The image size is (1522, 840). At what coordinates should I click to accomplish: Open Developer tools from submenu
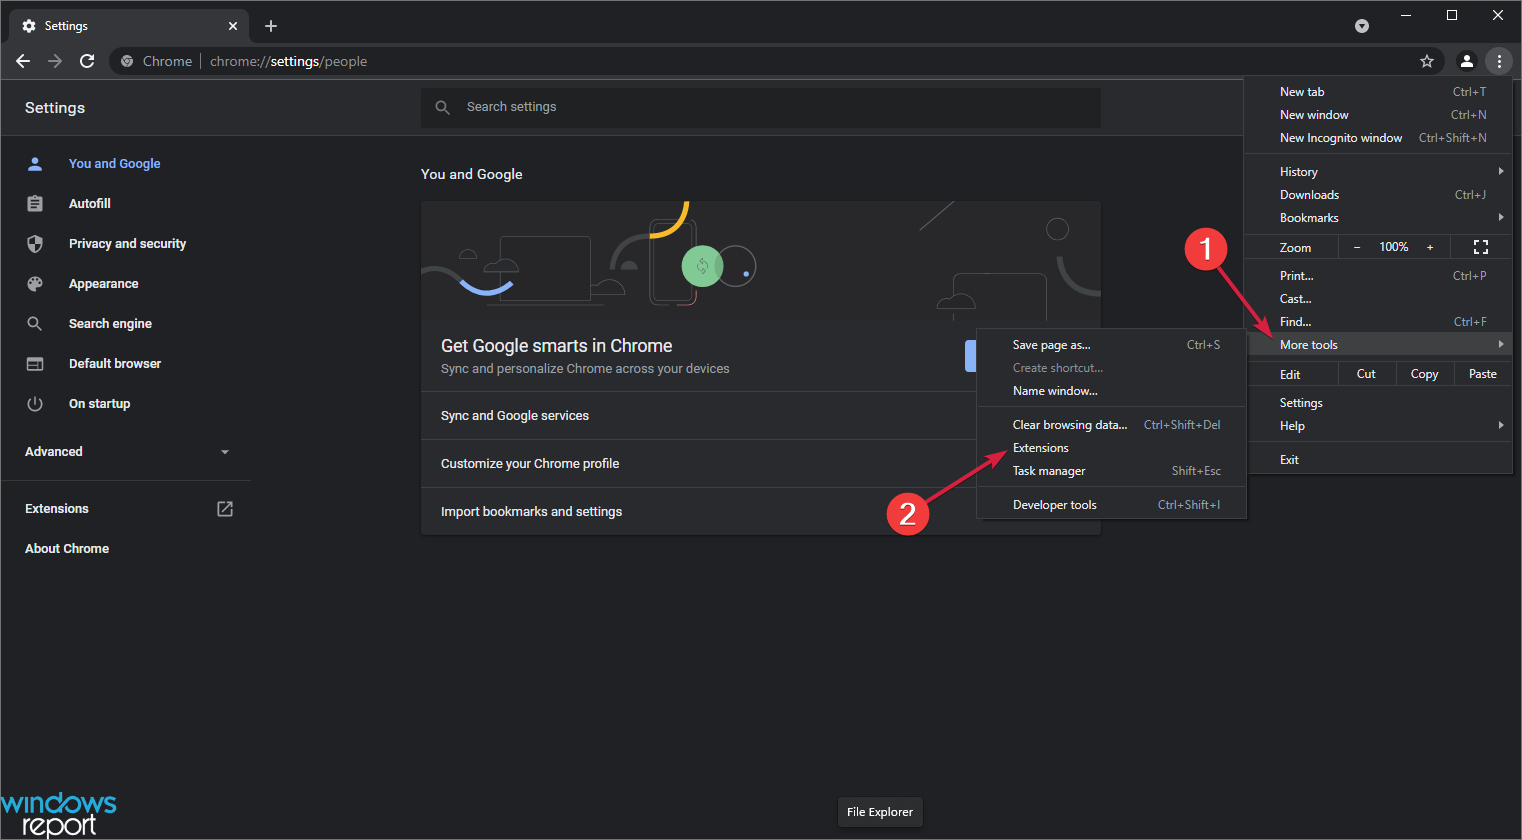[1112, 505]
